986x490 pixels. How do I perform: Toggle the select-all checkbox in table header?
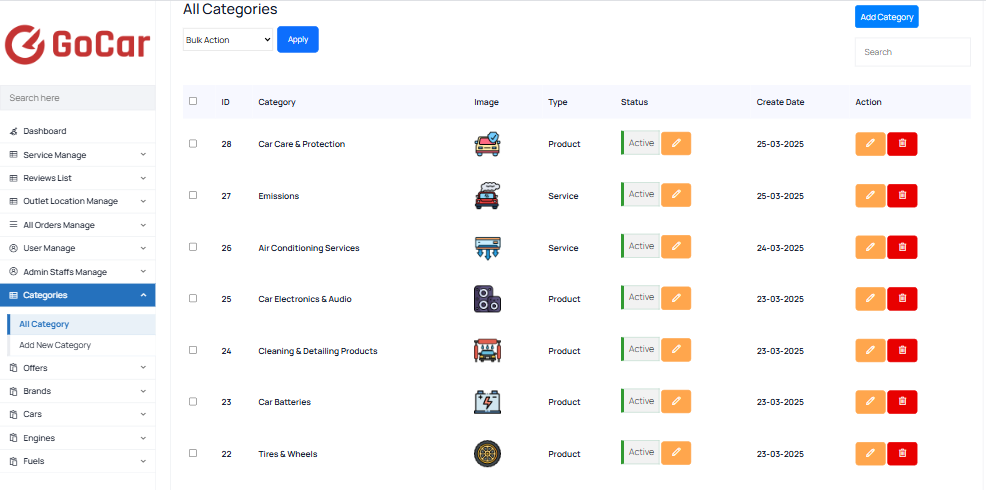[x=193, y=101]
